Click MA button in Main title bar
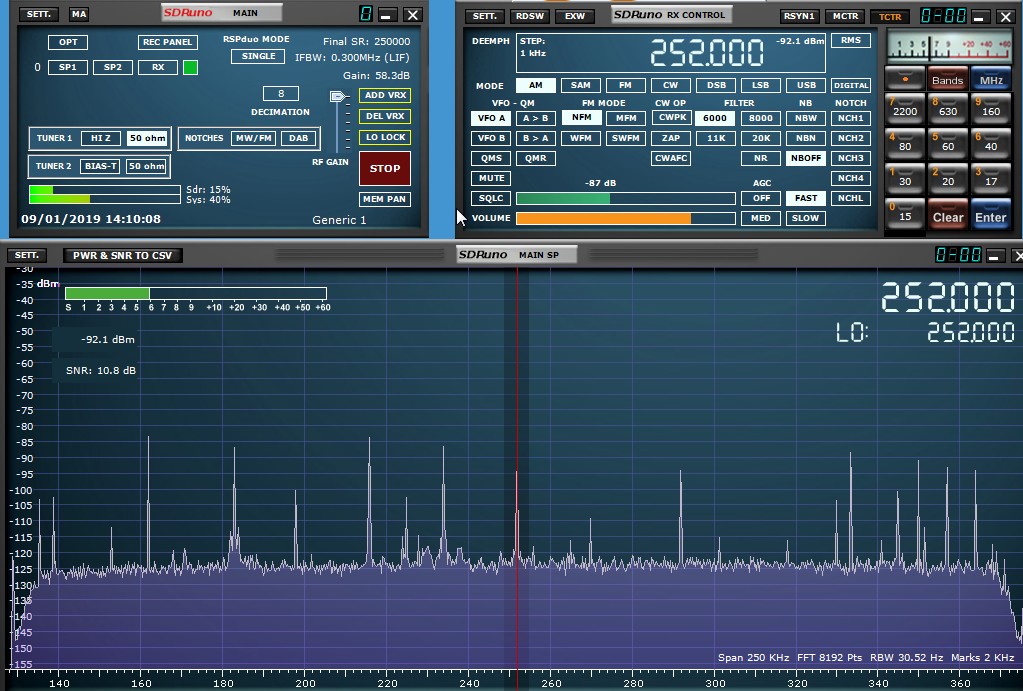 [x=79, y=14]
